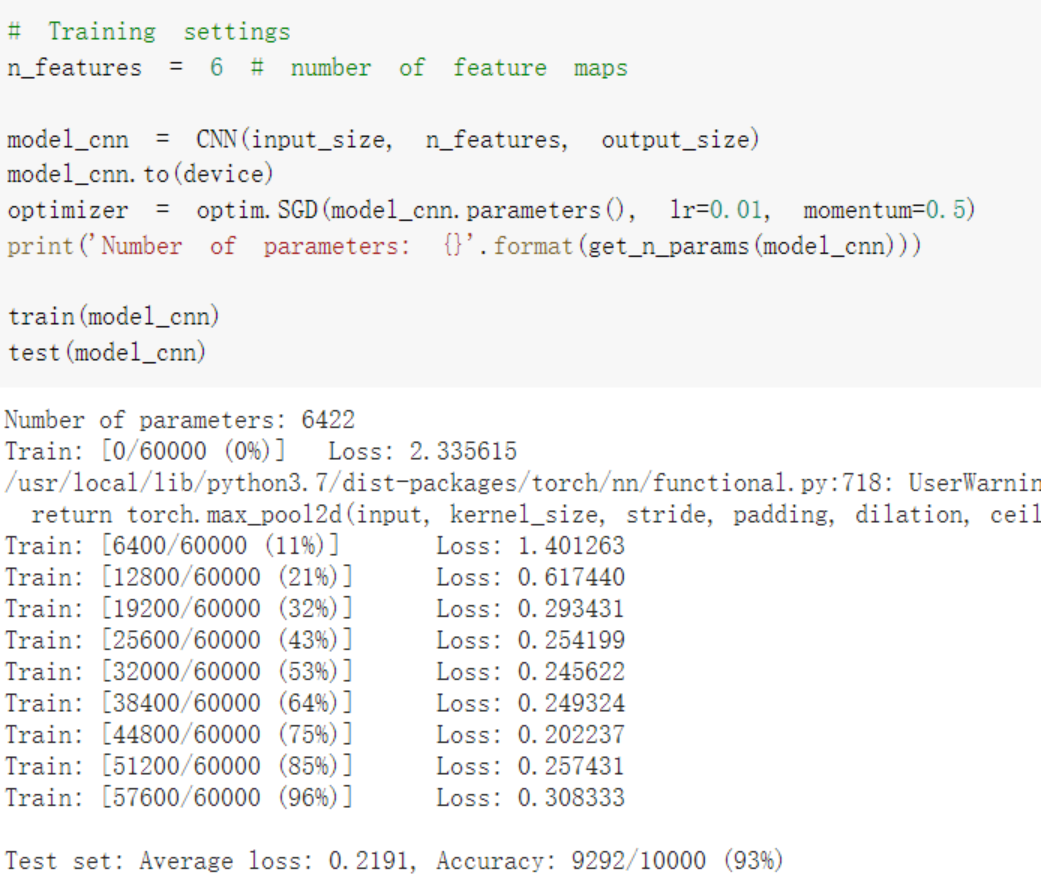Click the '# Training settings' comment line
The height and width of the screenshot is (877, 1049).
(x=148, y=32)
